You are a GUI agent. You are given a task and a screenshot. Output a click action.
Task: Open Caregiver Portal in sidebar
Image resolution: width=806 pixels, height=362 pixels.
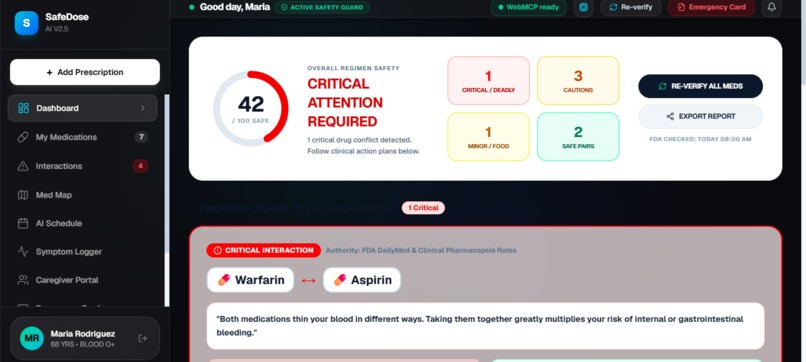tap(82, 280)
